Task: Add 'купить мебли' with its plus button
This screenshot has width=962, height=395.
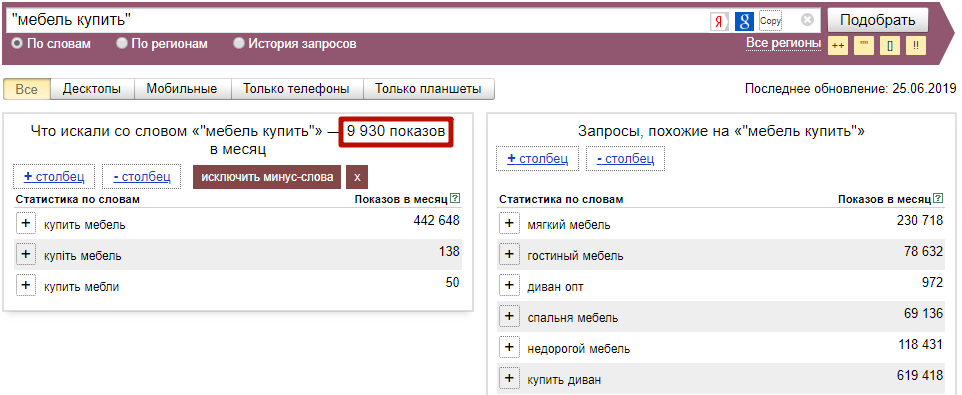Action: pos(26,286)
